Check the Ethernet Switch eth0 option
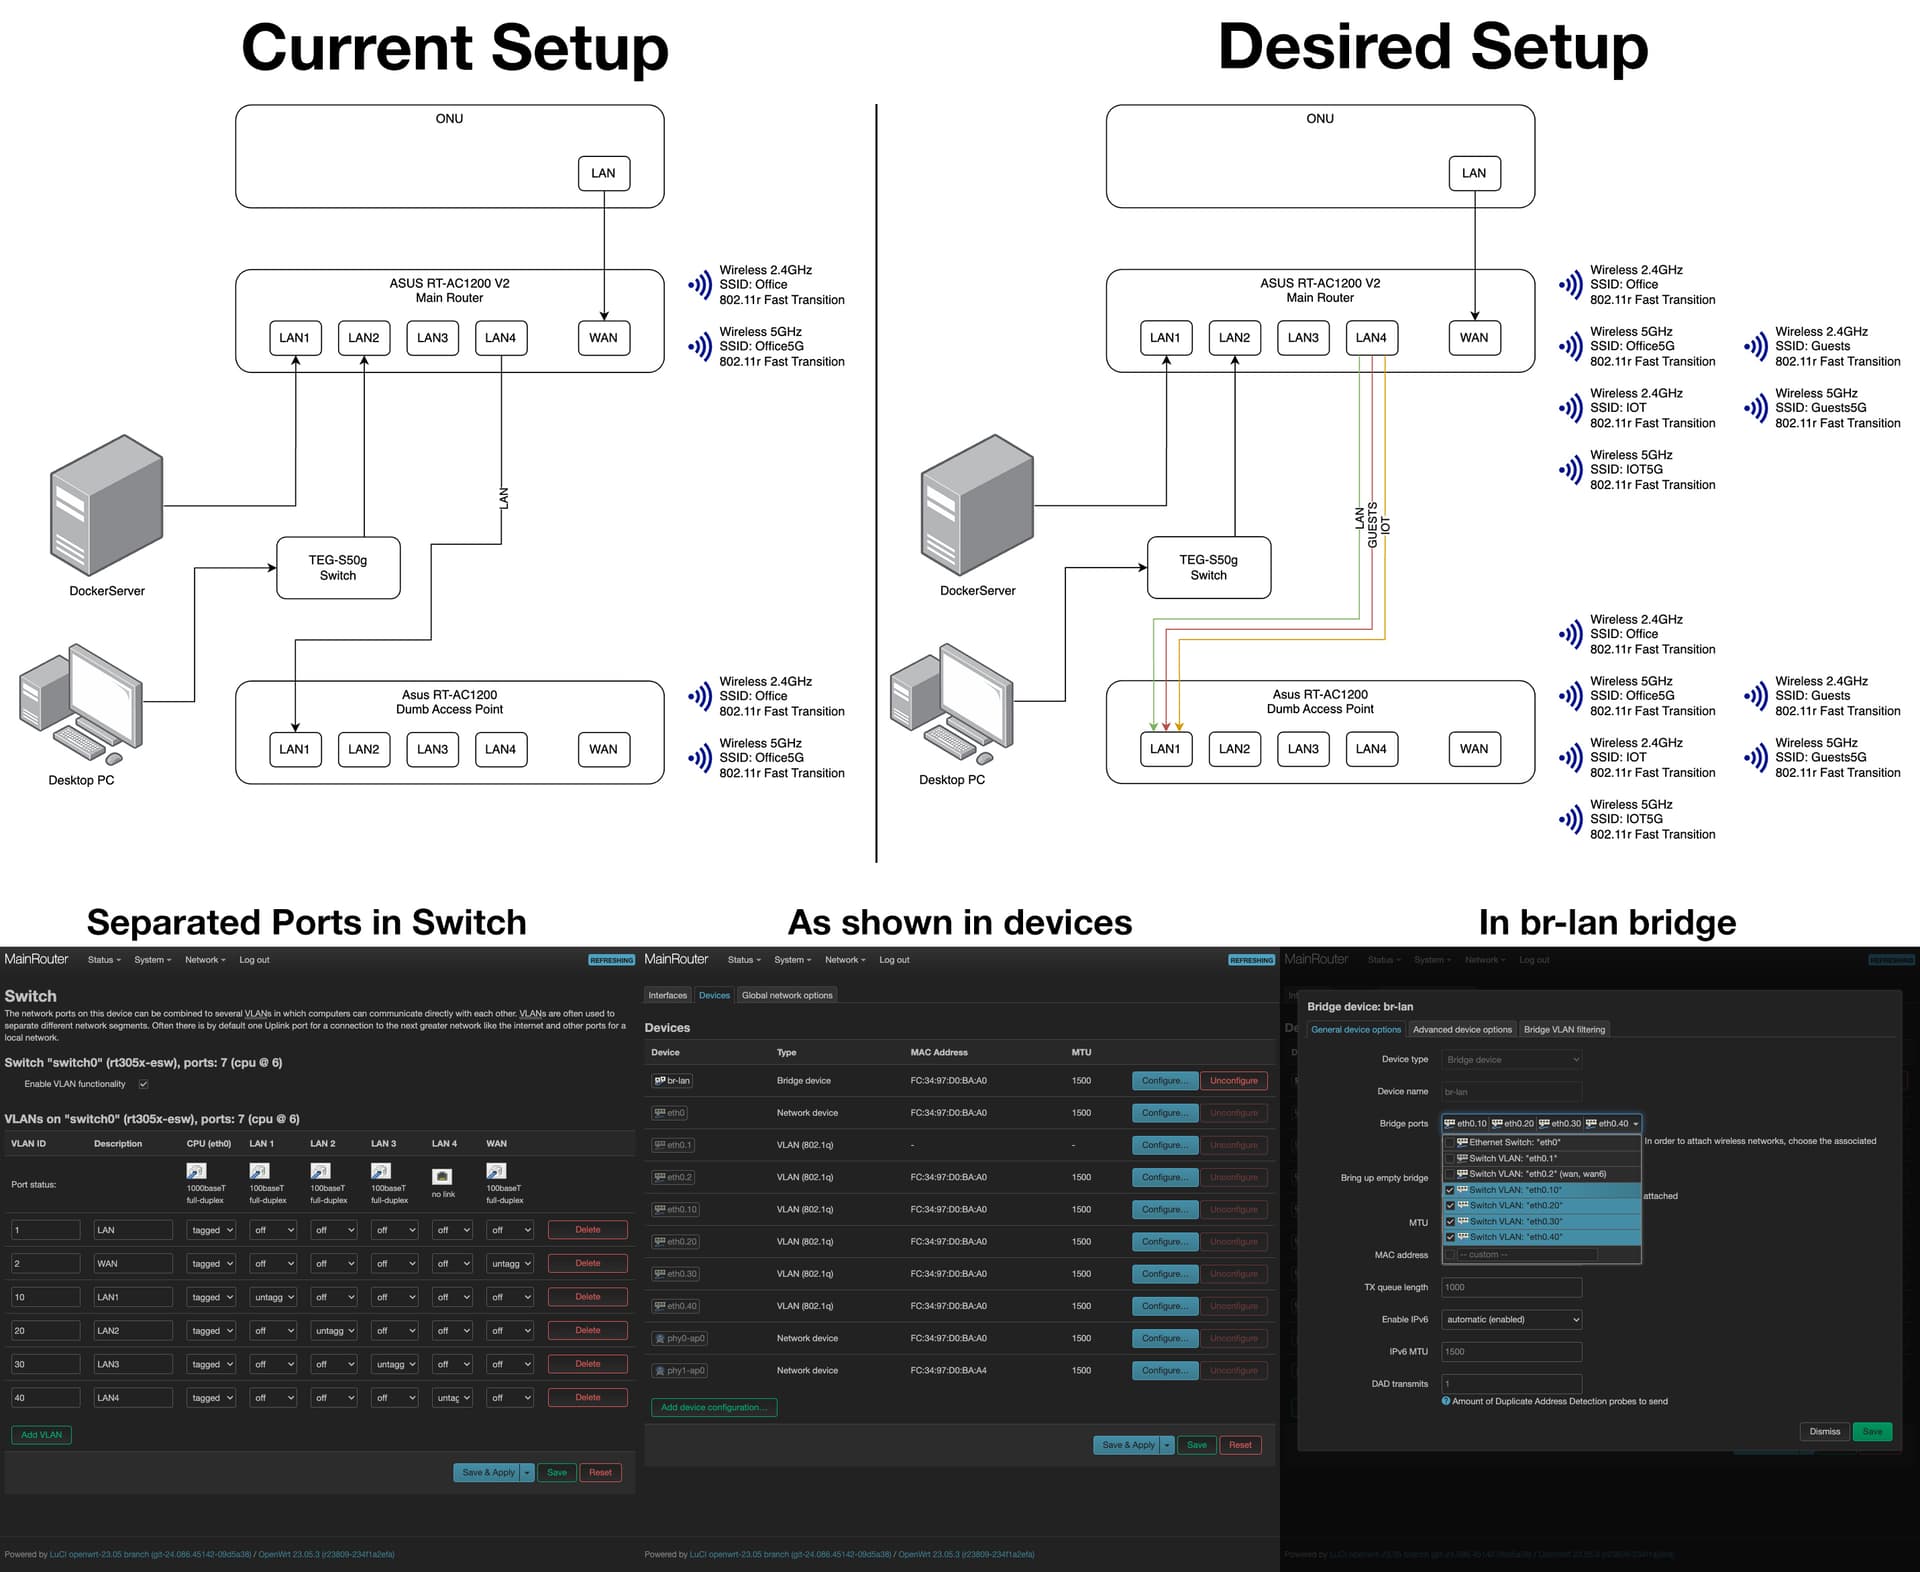 tap(1450, 1142)
